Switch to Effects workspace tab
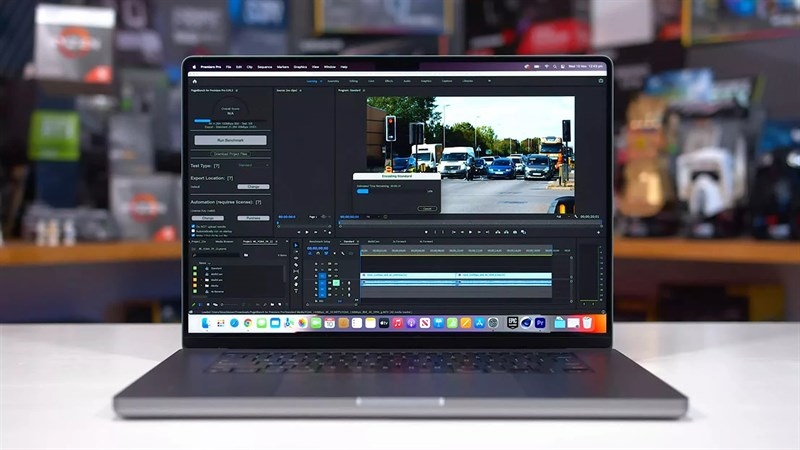The width and height of the screenshot is (800, 450). click(389, 81)
